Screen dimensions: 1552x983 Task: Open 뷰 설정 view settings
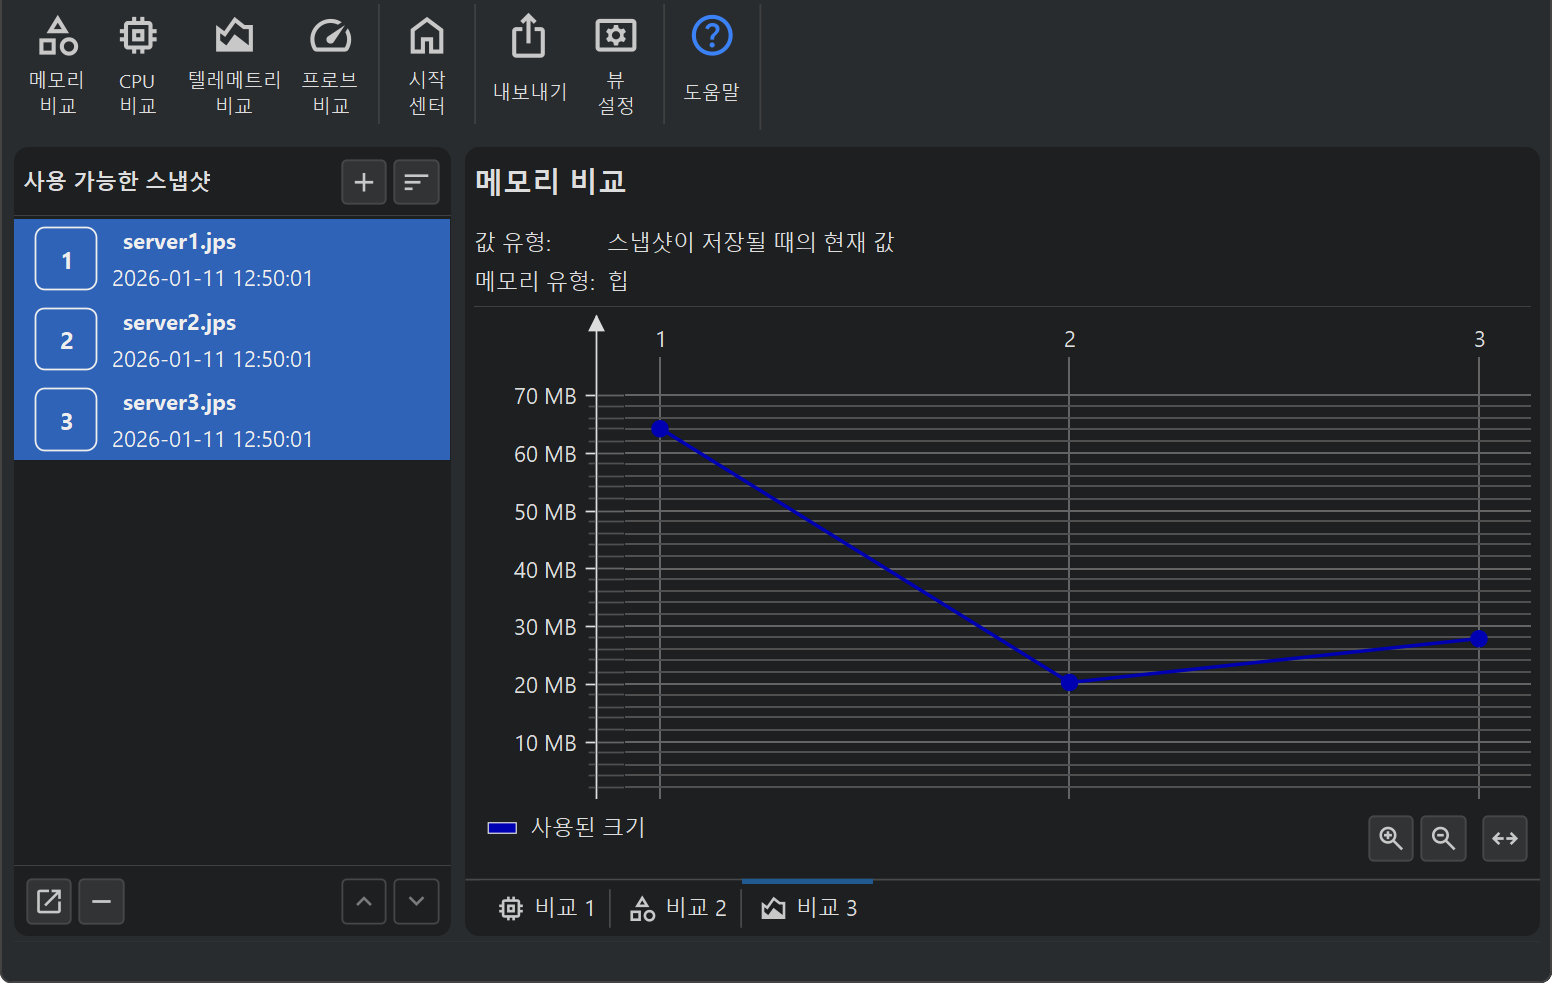pos(616,65)
